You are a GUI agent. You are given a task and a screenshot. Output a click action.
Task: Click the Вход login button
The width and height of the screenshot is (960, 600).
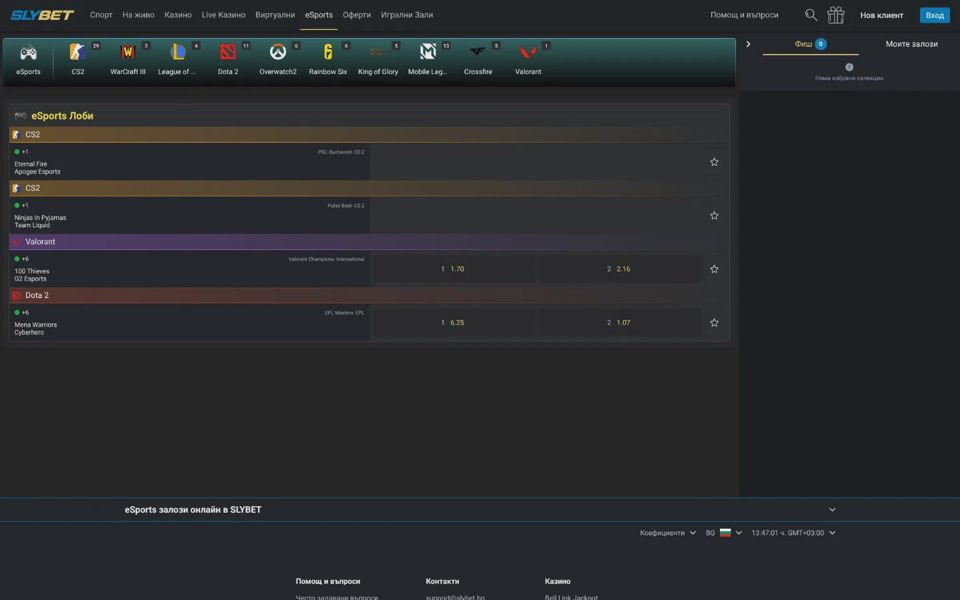[x=935, y=15]
